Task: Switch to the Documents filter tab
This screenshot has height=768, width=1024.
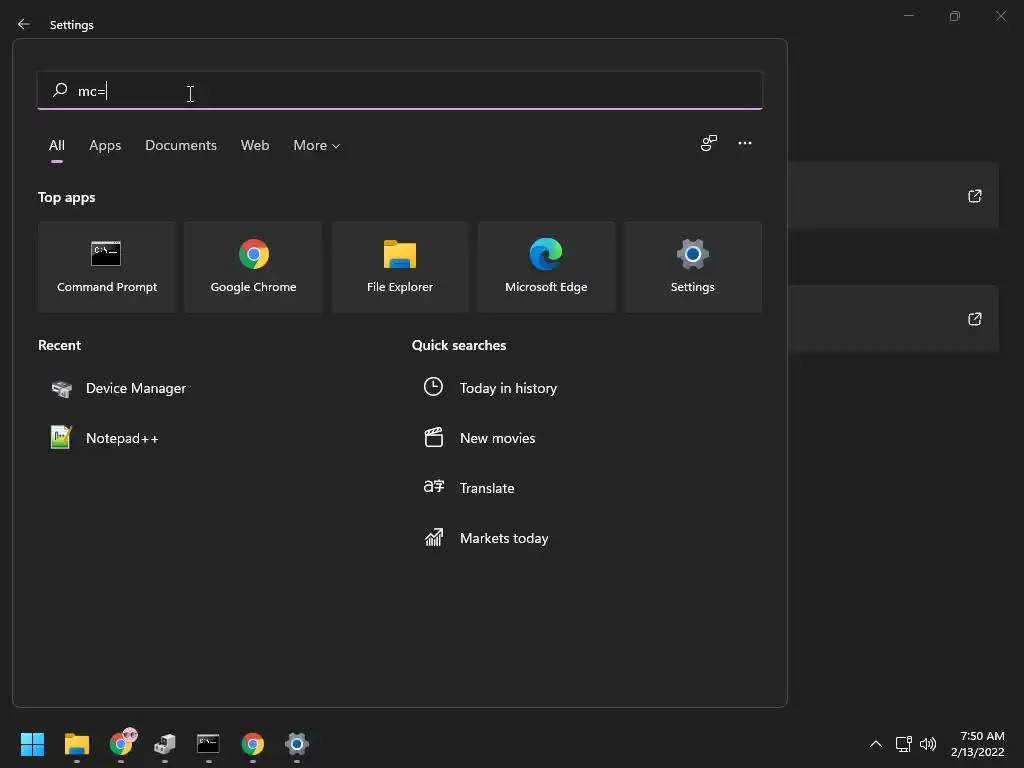Action: point(181,145)
